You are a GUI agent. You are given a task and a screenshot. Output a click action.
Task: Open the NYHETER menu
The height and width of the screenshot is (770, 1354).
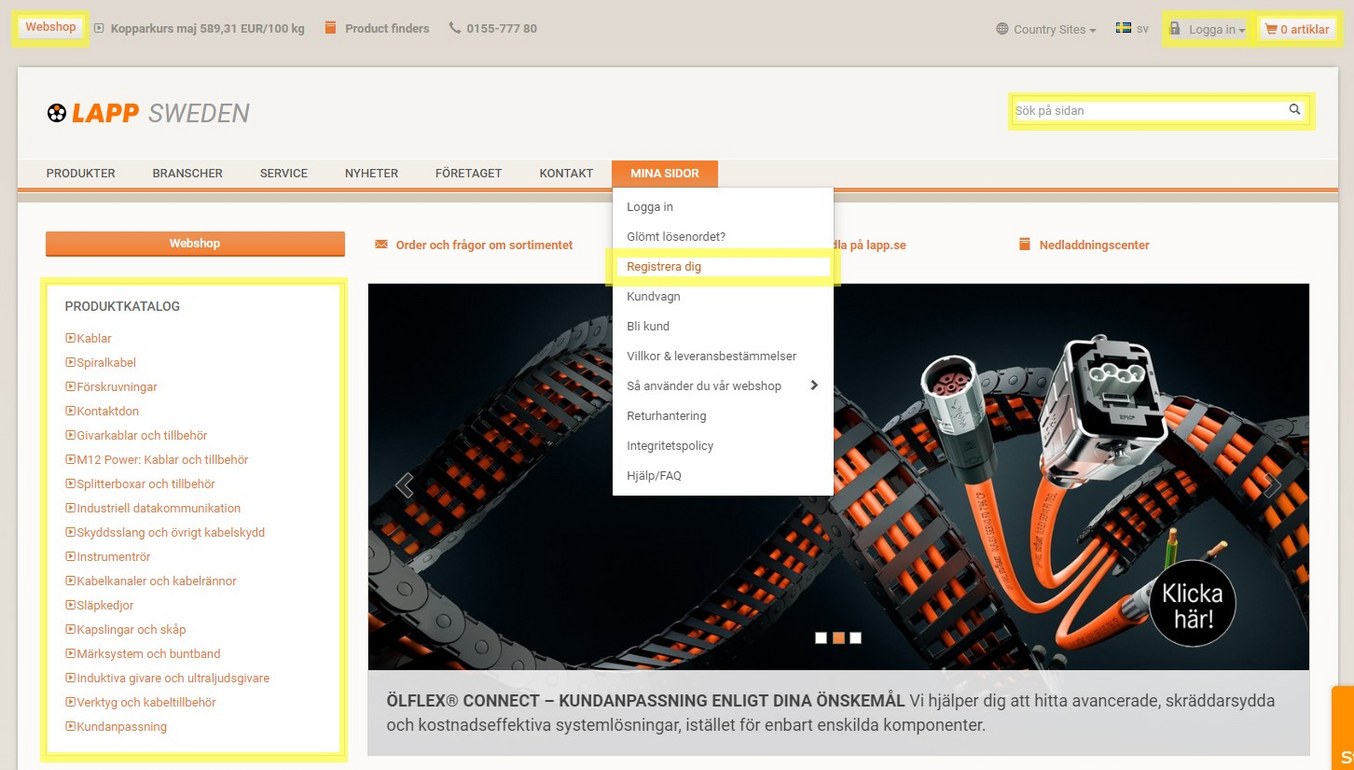(x=372, y=173)
